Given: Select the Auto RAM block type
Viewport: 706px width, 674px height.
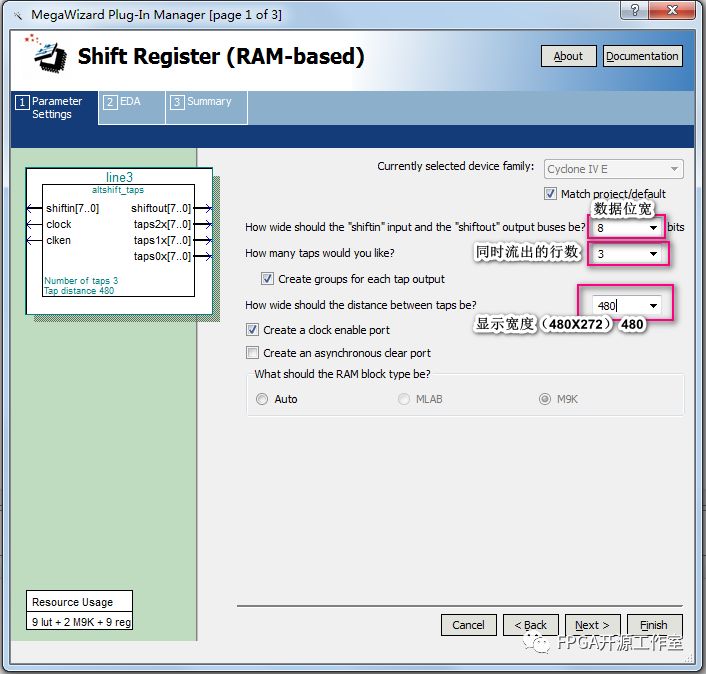Looking at the screenshot, I should pyautogui.click(x=262, y=399).
